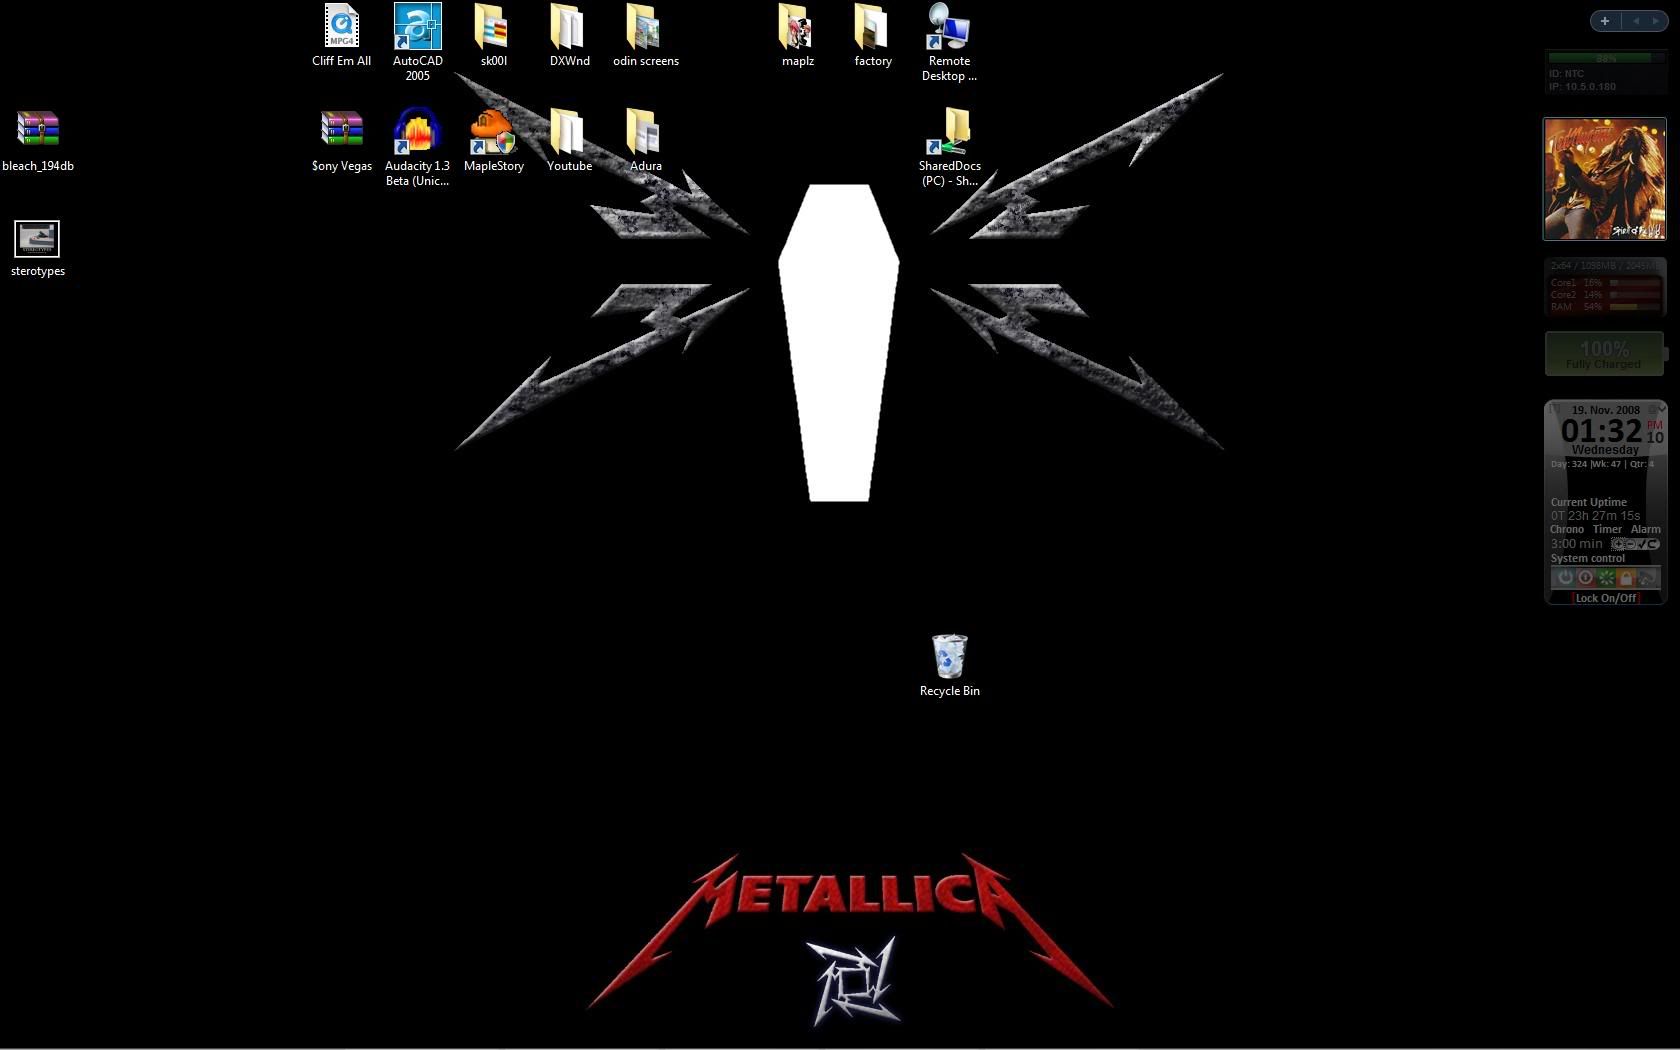
Task: Open the Recycle Bin
Action: click(x=949, y=665)
